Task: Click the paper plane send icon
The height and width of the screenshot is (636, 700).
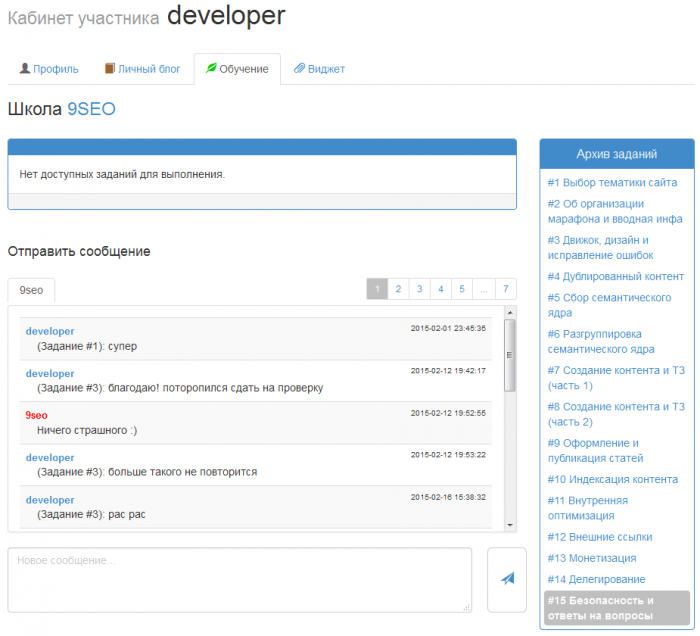Action: (x=507, y=579)
